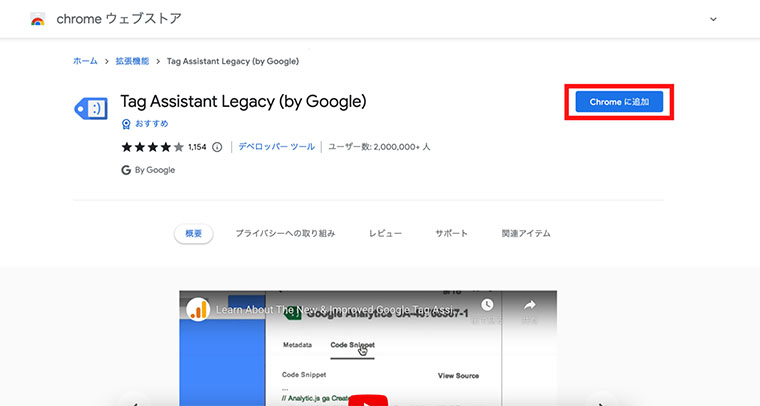Click the Tag Assistant tag icon
The height and width of the screenshot is (406, 760).
coord(91,109)
